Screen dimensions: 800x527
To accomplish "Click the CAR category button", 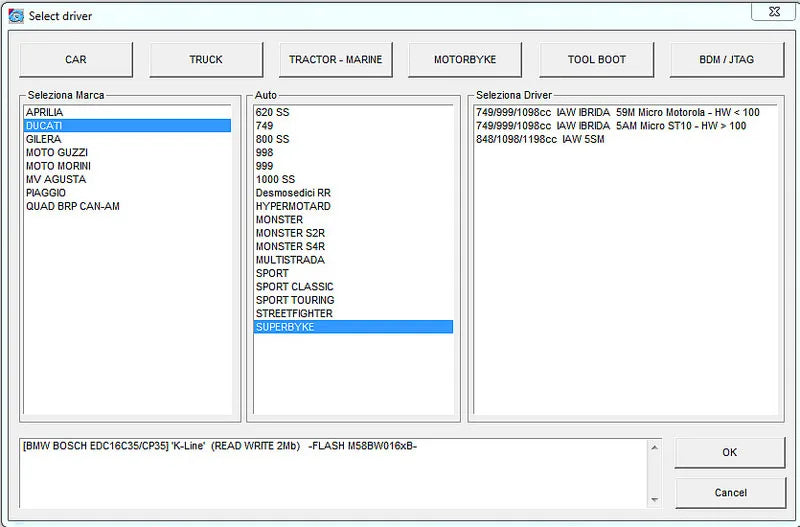I will 76,60.
